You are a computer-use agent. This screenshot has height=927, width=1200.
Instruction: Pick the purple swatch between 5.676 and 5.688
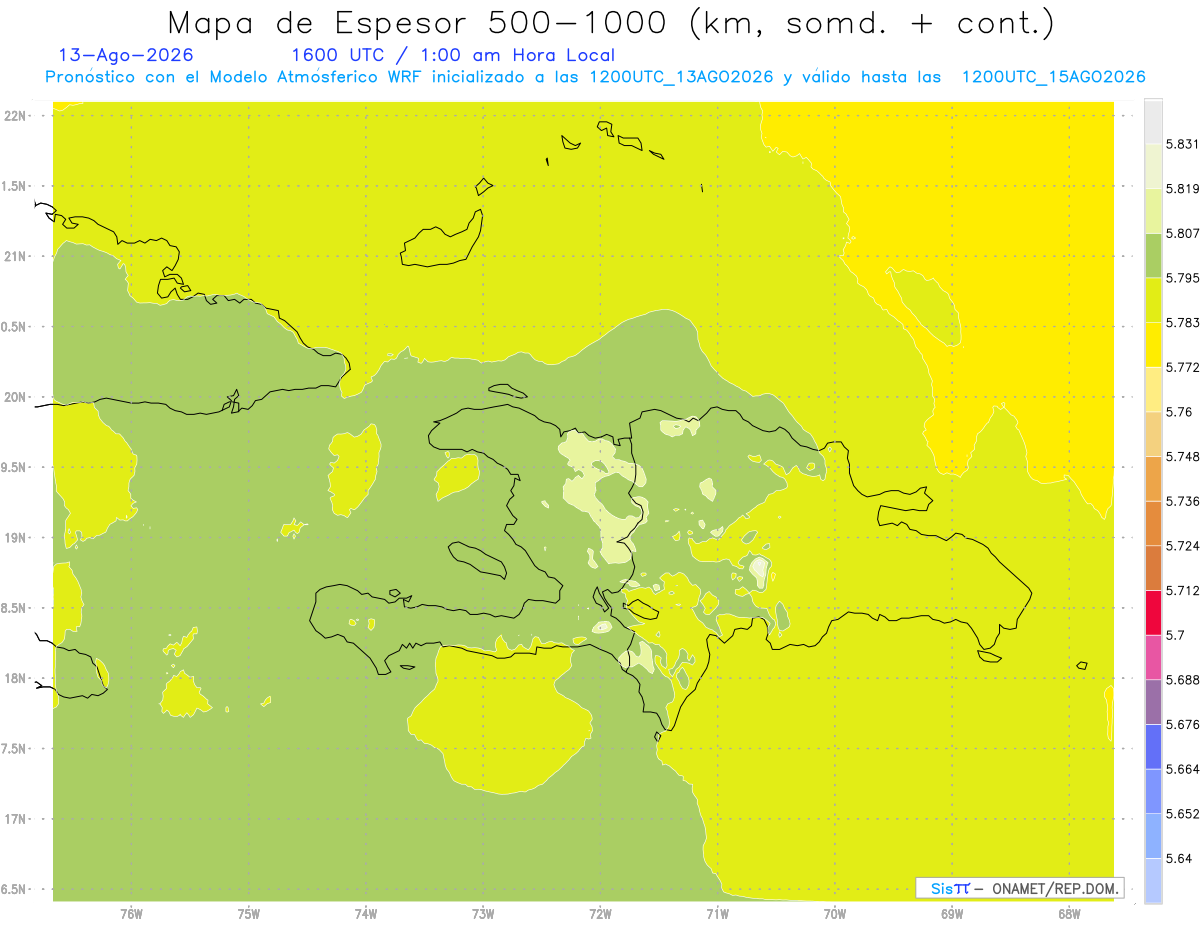click(1153, 702)
